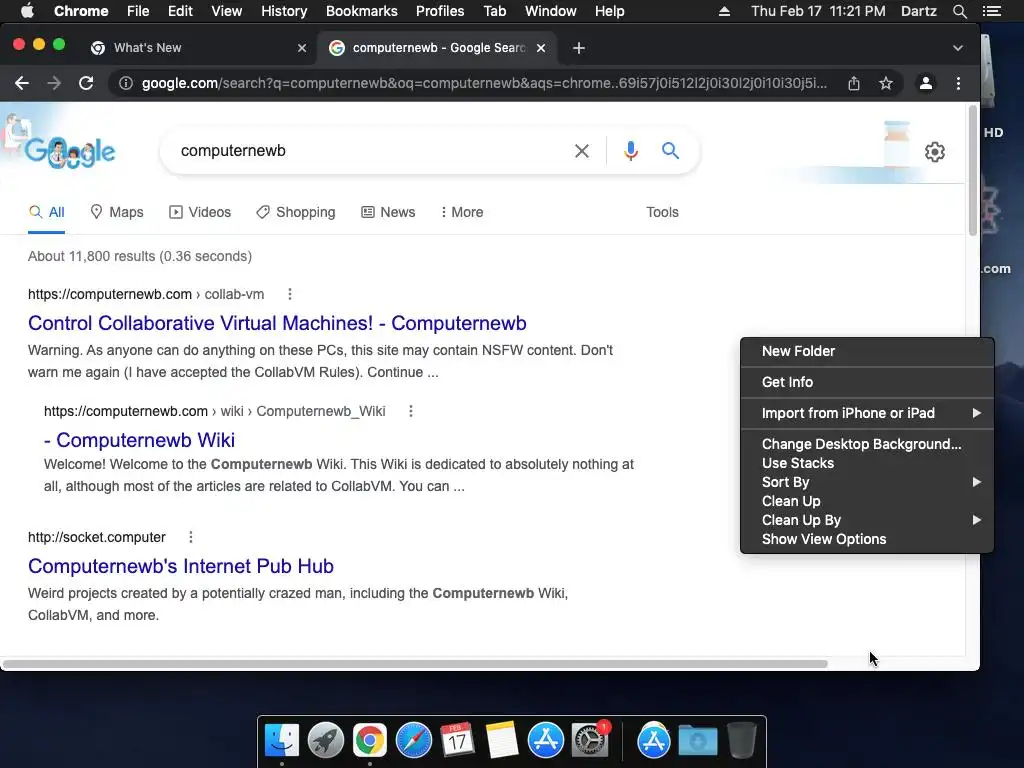Open Calendar in the Dock
The width and height of the screenshot is (1024, 768).
[x=457, y=741]
